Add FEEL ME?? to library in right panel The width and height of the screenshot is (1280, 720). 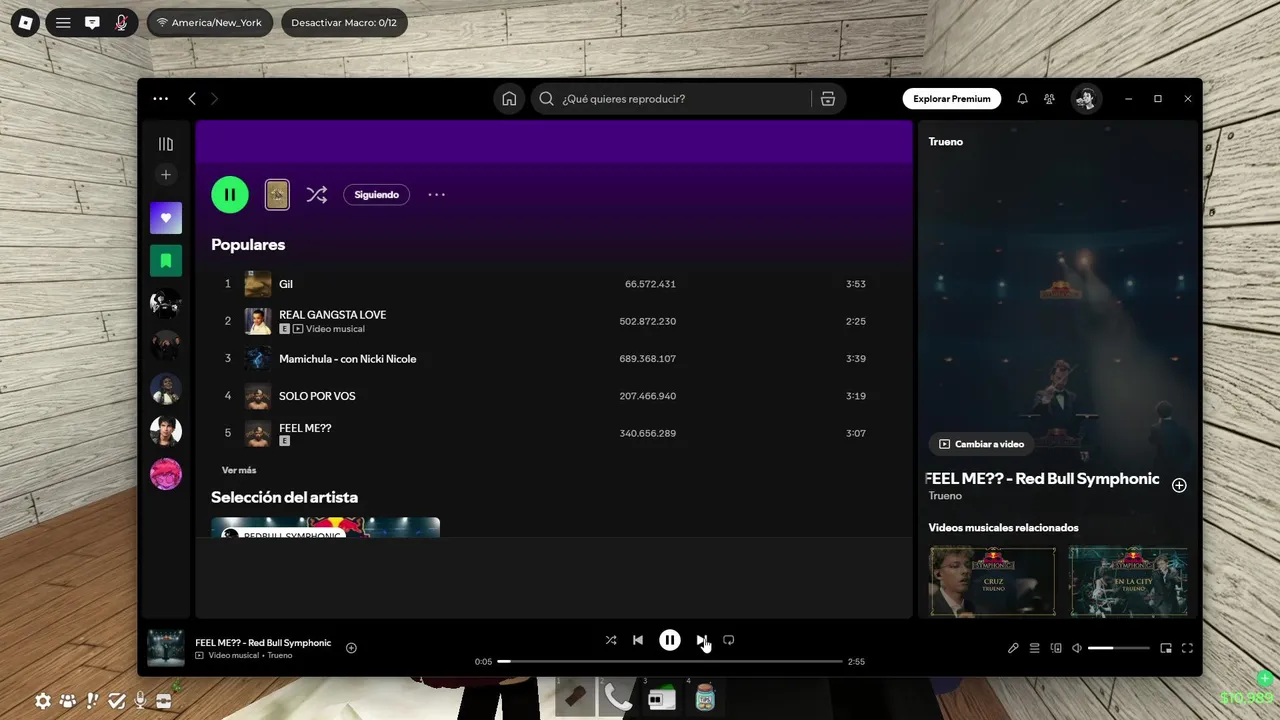click(1179, 485)
